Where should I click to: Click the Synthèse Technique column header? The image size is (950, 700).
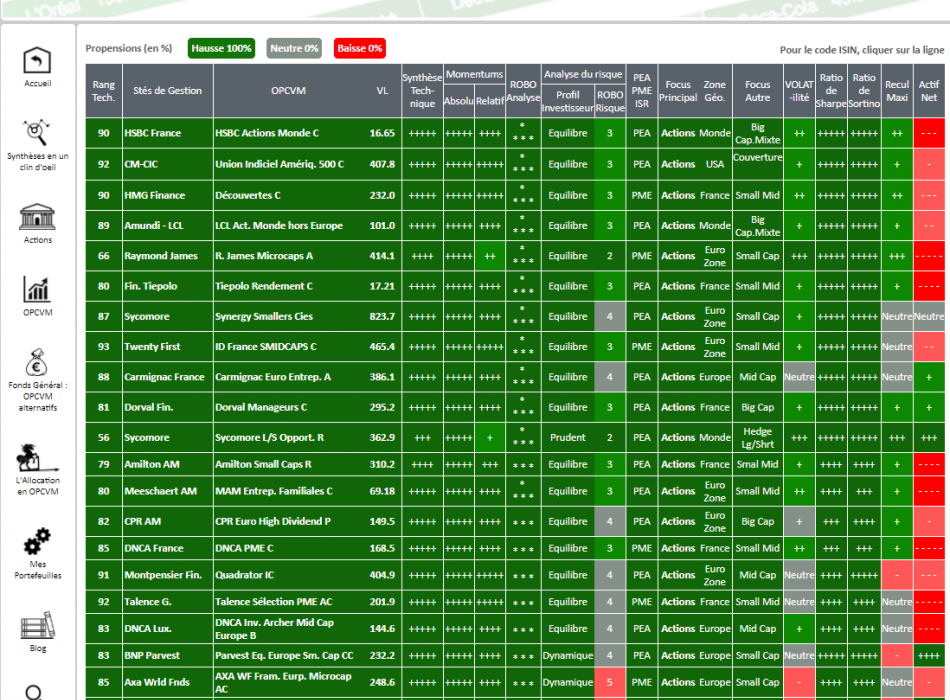422,91
